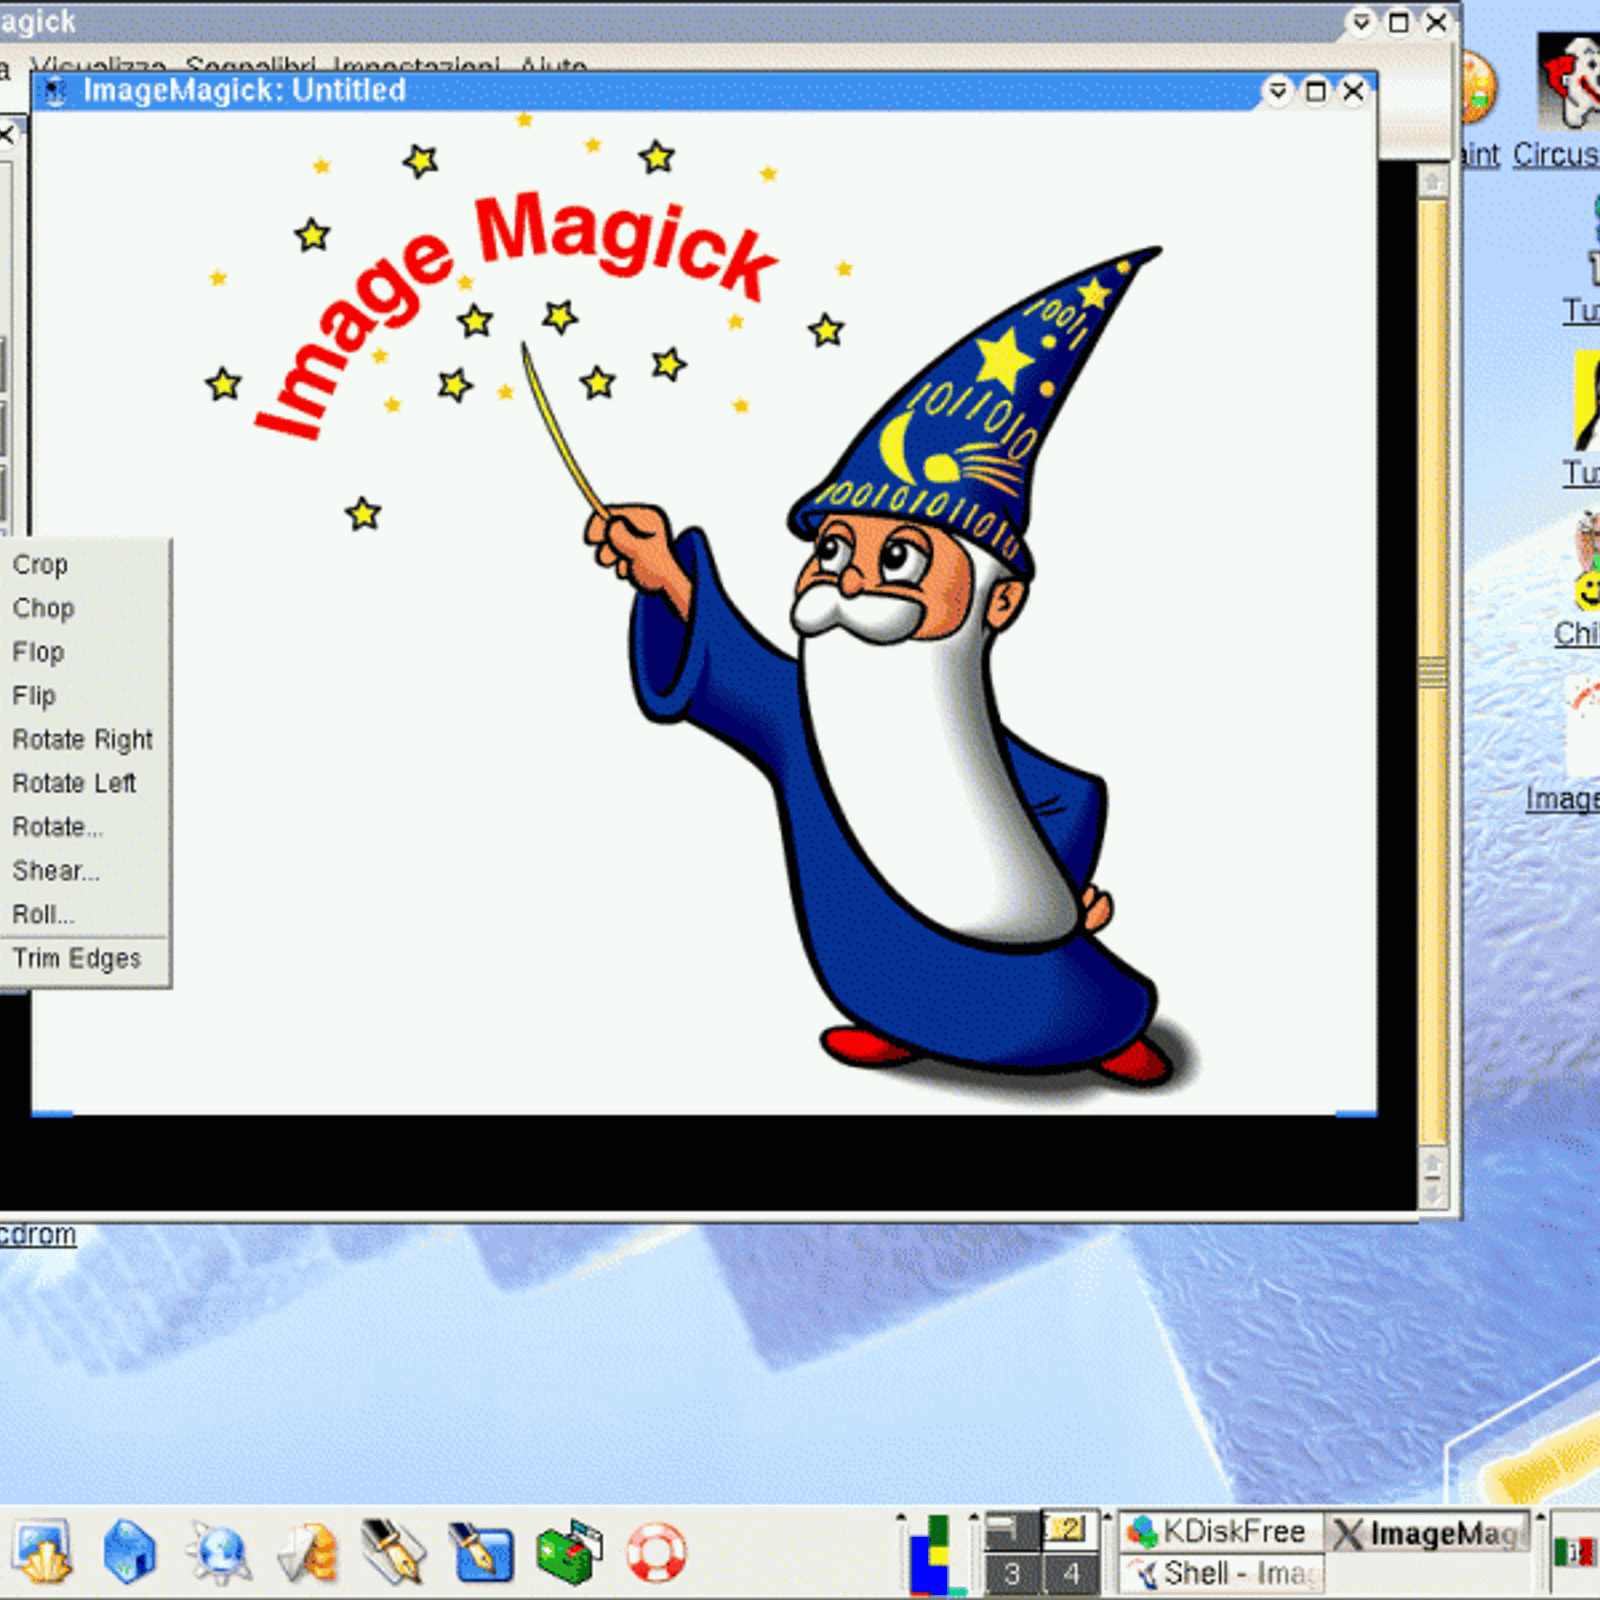Open the Home folder panel icon

[130, 1552]
